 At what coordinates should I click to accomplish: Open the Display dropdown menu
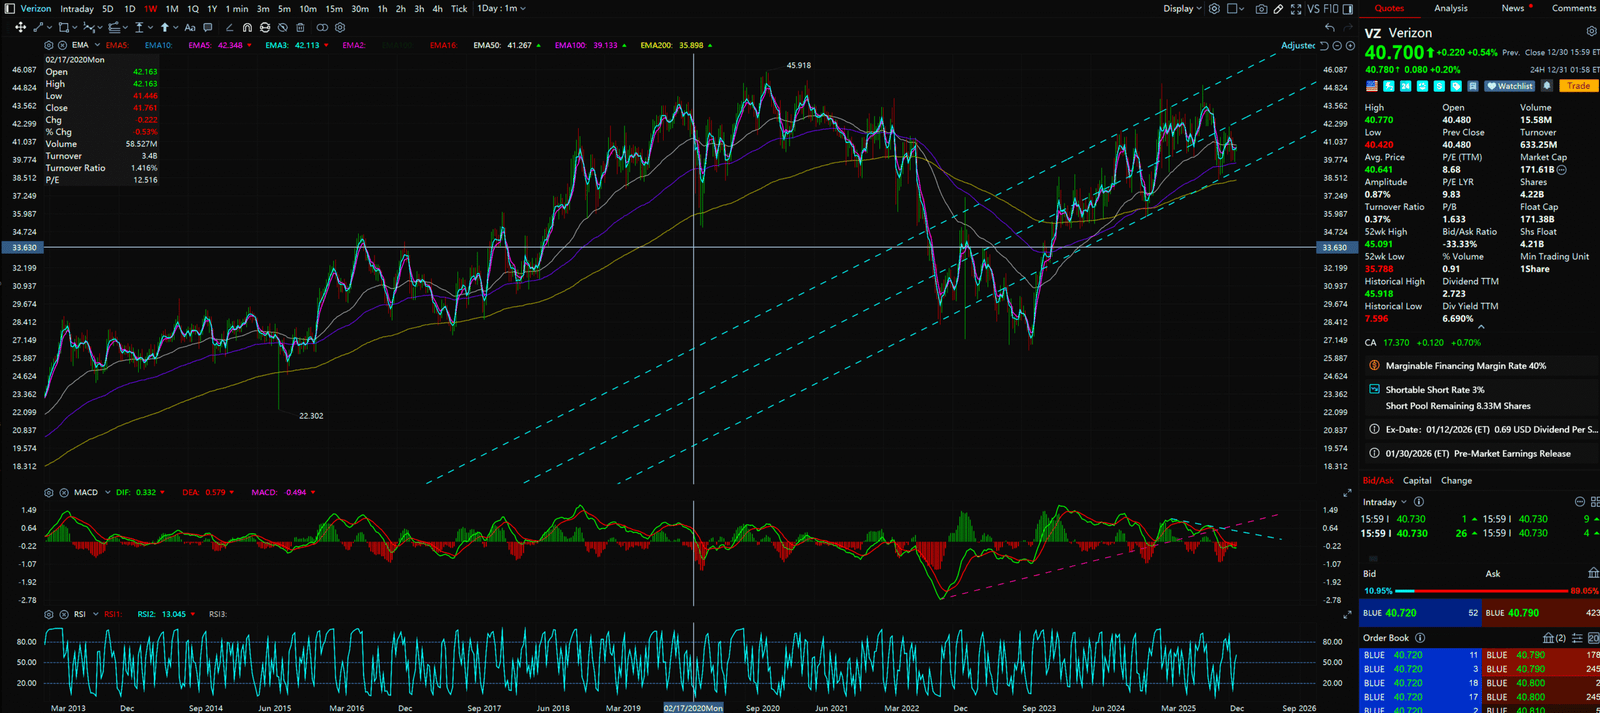tap(1182, 9)
